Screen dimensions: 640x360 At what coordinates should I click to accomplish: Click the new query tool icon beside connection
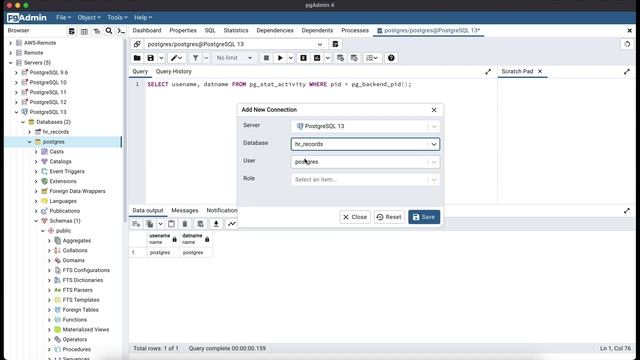335,44
